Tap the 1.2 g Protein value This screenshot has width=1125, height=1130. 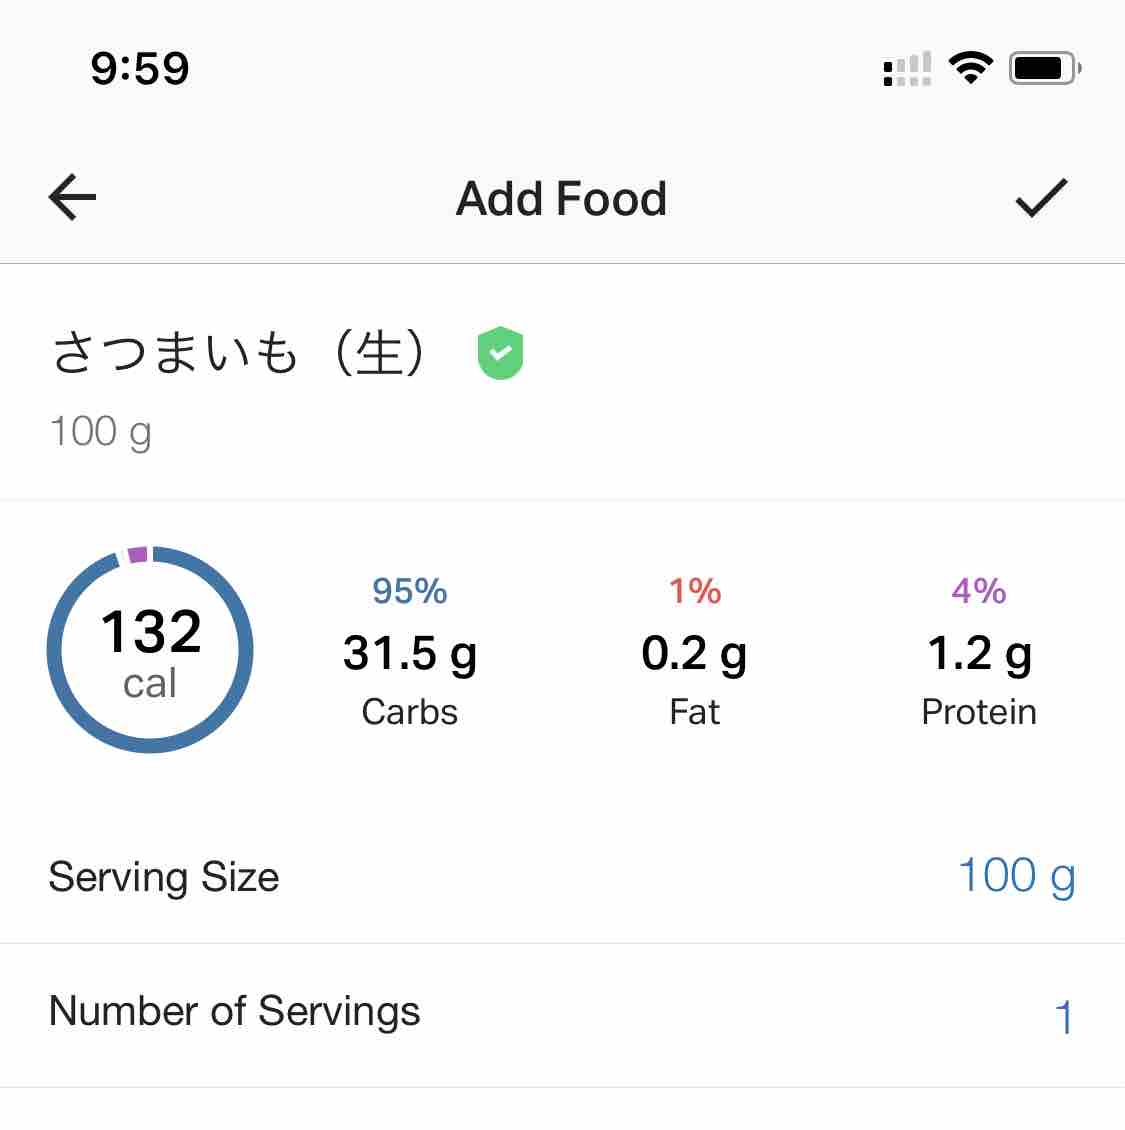point(979,654)
